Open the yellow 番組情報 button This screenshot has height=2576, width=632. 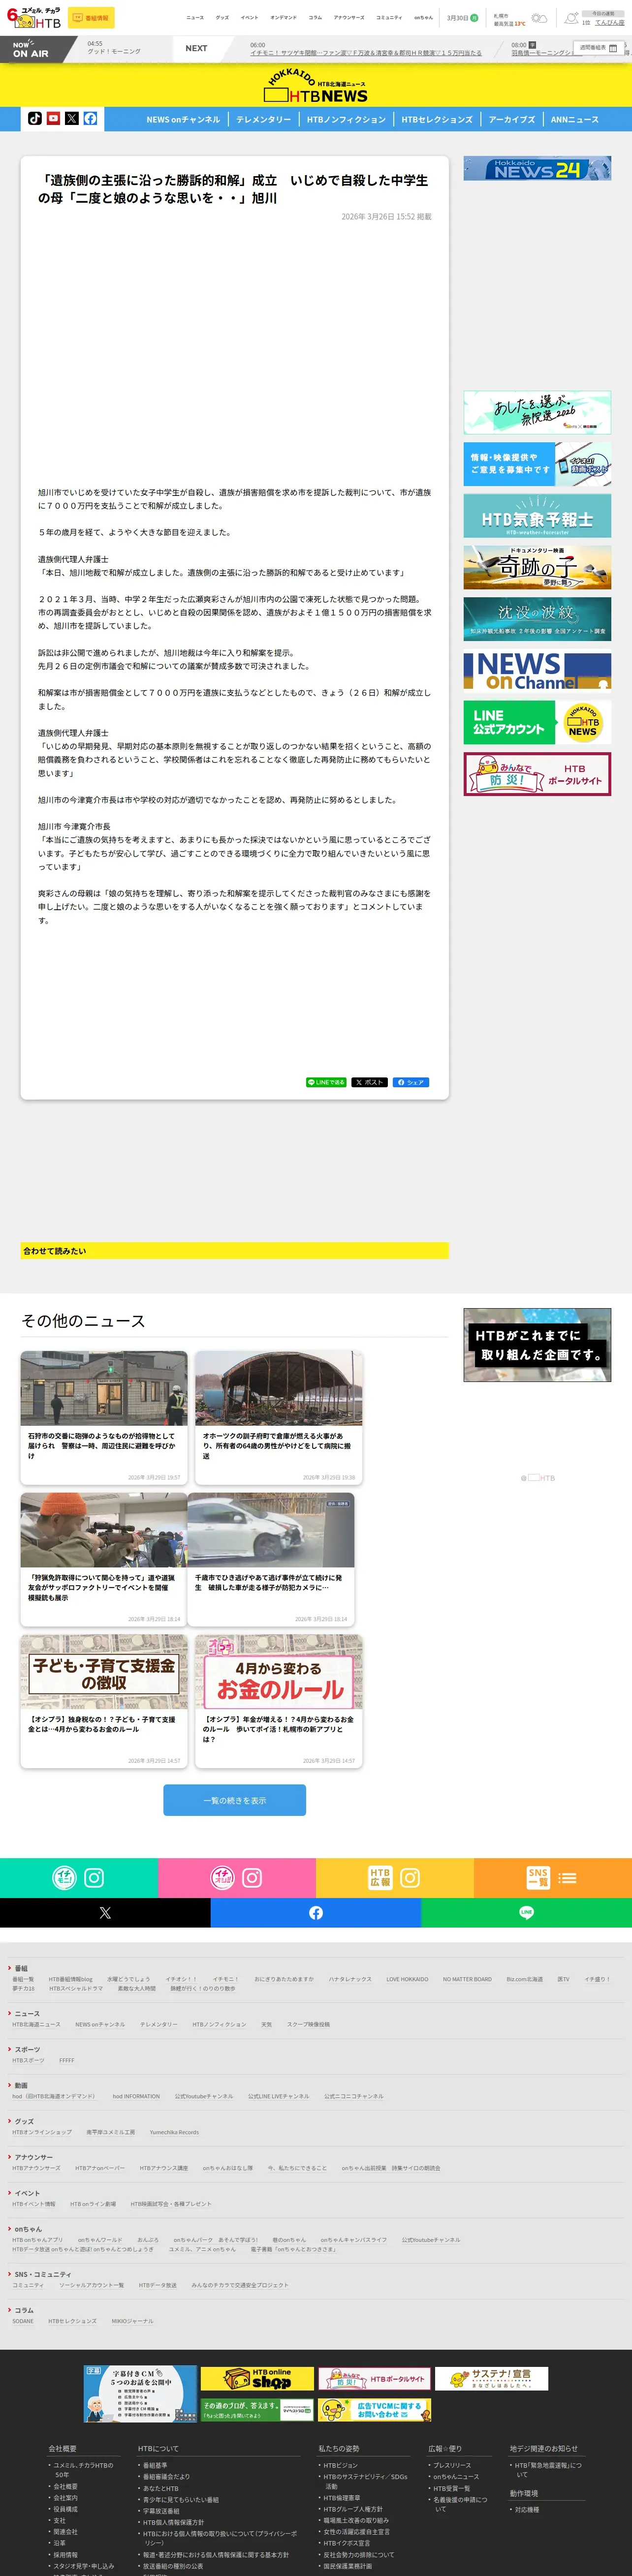91,18
